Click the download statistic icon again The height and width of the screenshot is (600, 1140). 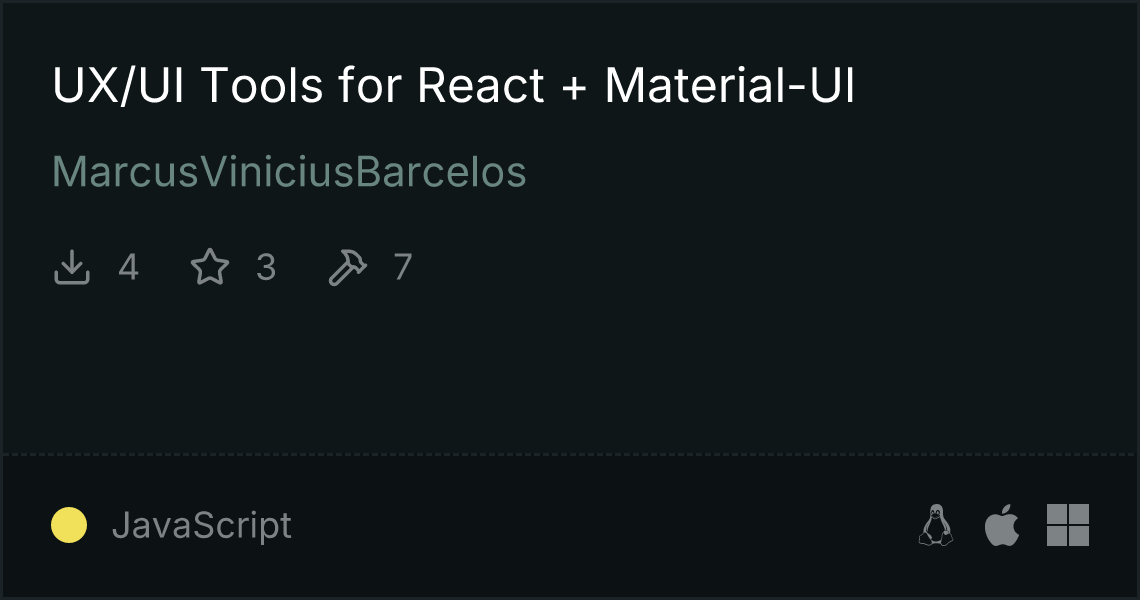(x=70, y=266)
